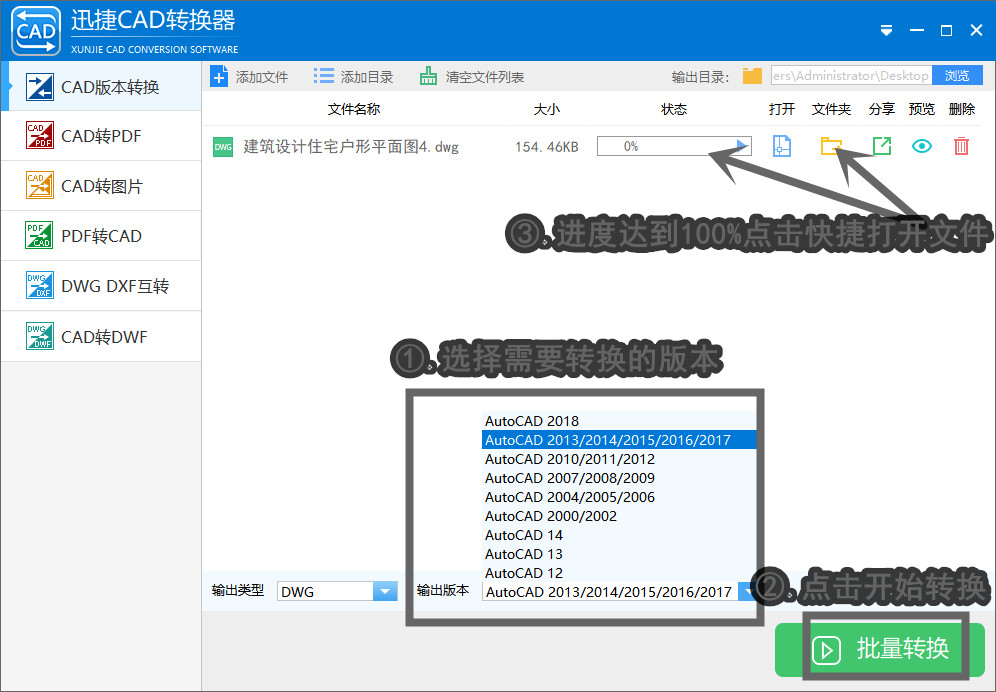
Task: Click the 大小 column header
Action: point(547,109)
